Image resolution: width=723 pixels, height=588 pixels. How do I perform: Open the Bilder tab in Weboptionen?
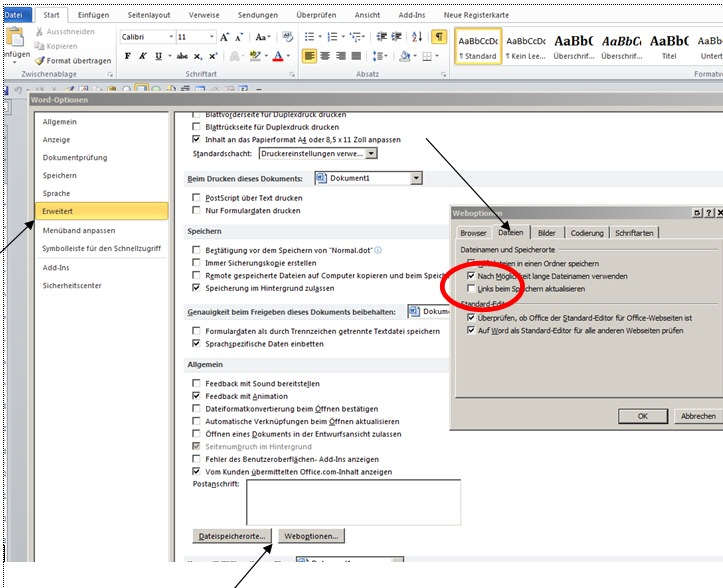tap(546, 233)
